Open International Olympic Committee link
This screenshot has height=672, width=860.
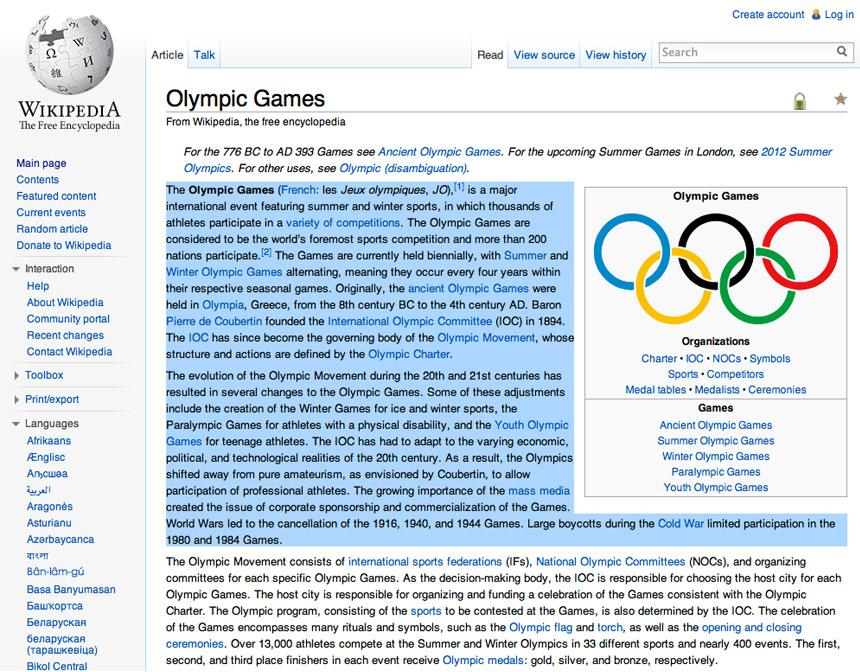tap(410, 321)
